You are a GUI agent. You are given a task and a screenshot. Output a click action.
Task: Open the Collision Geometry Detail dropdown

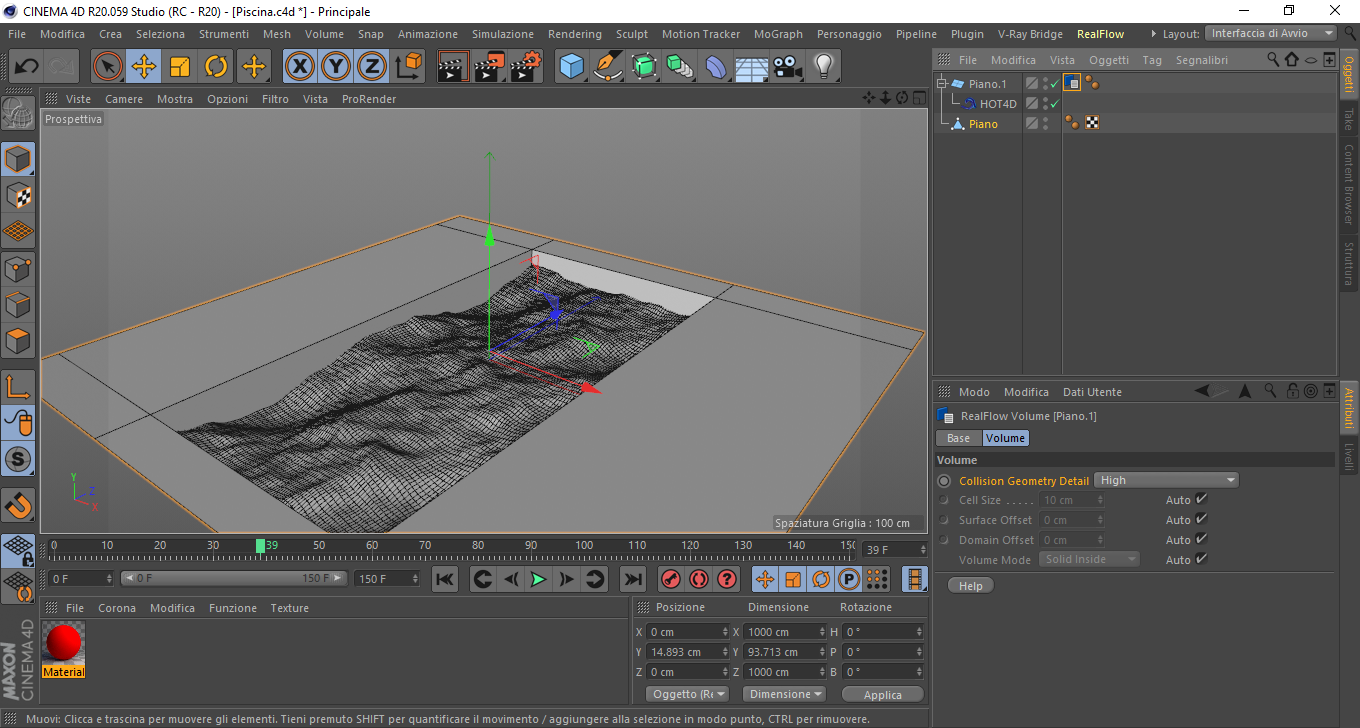click(1167, 480)
